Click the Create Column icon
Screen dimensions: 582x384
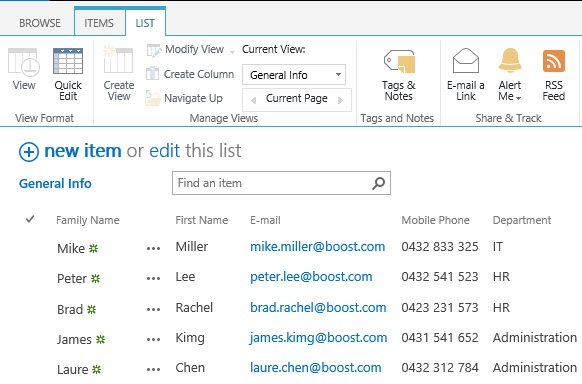pos(152,73)
